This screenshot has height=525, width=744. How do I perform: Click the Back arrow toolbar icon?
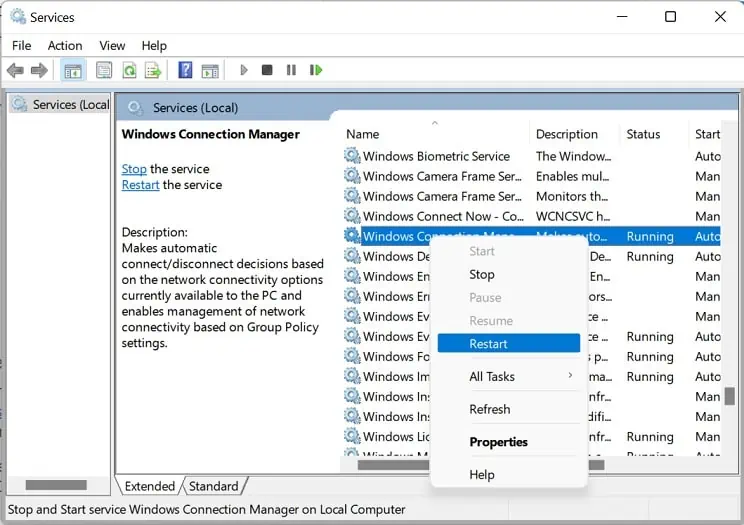(15, 70)
